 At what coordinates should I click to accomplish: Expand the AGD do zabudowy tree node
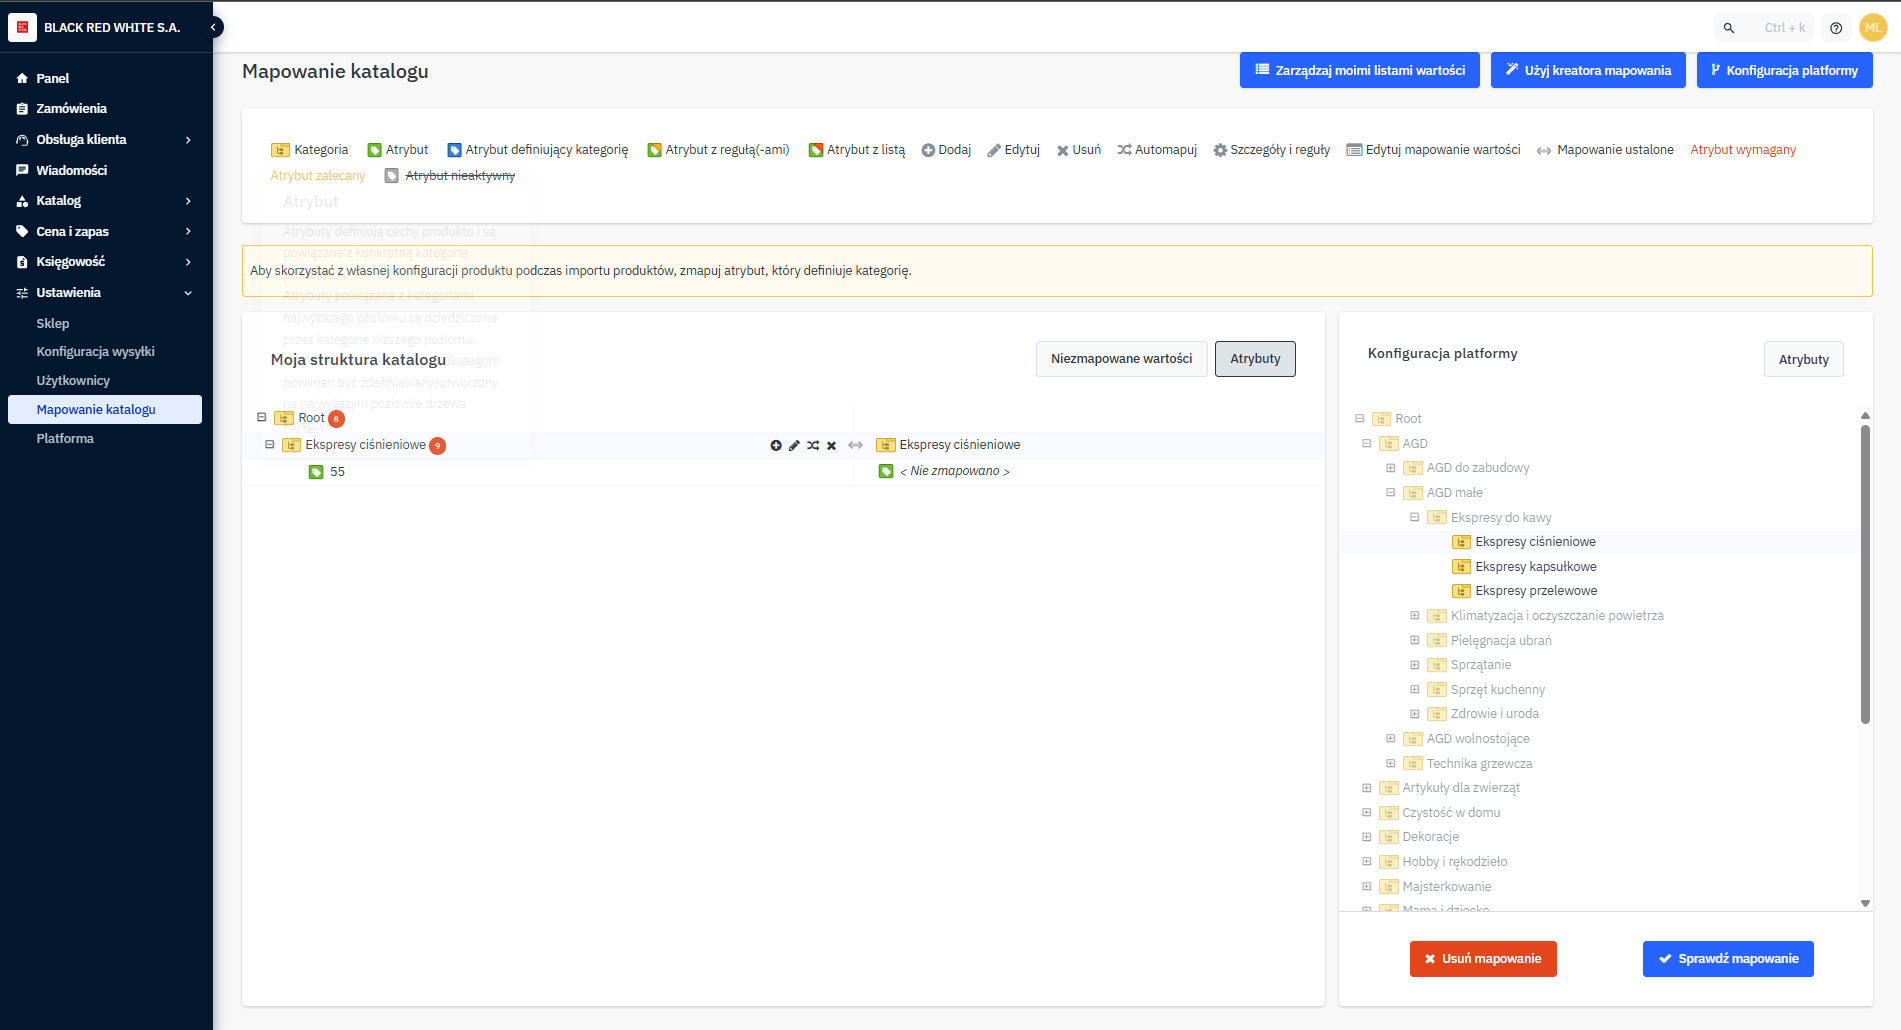1390,468
